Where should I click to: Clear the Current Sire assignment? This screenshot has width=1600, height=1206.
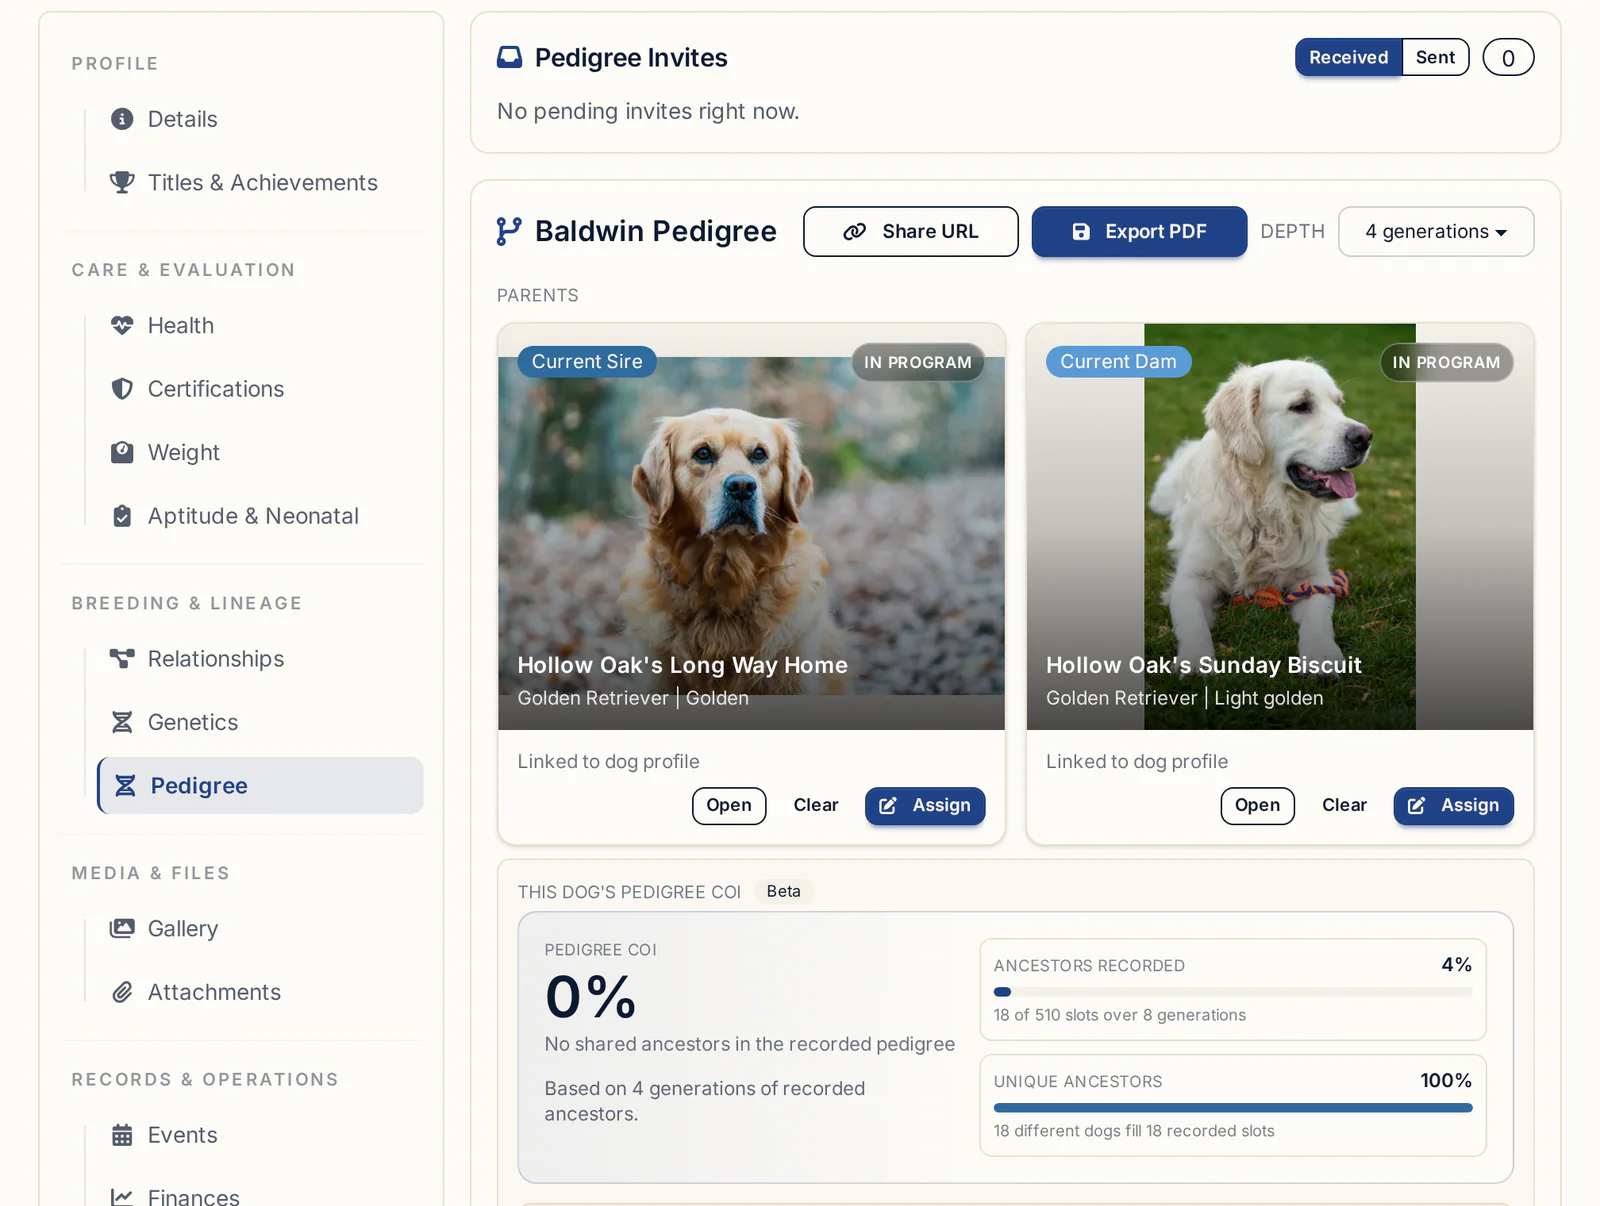(x=816, y=805)
